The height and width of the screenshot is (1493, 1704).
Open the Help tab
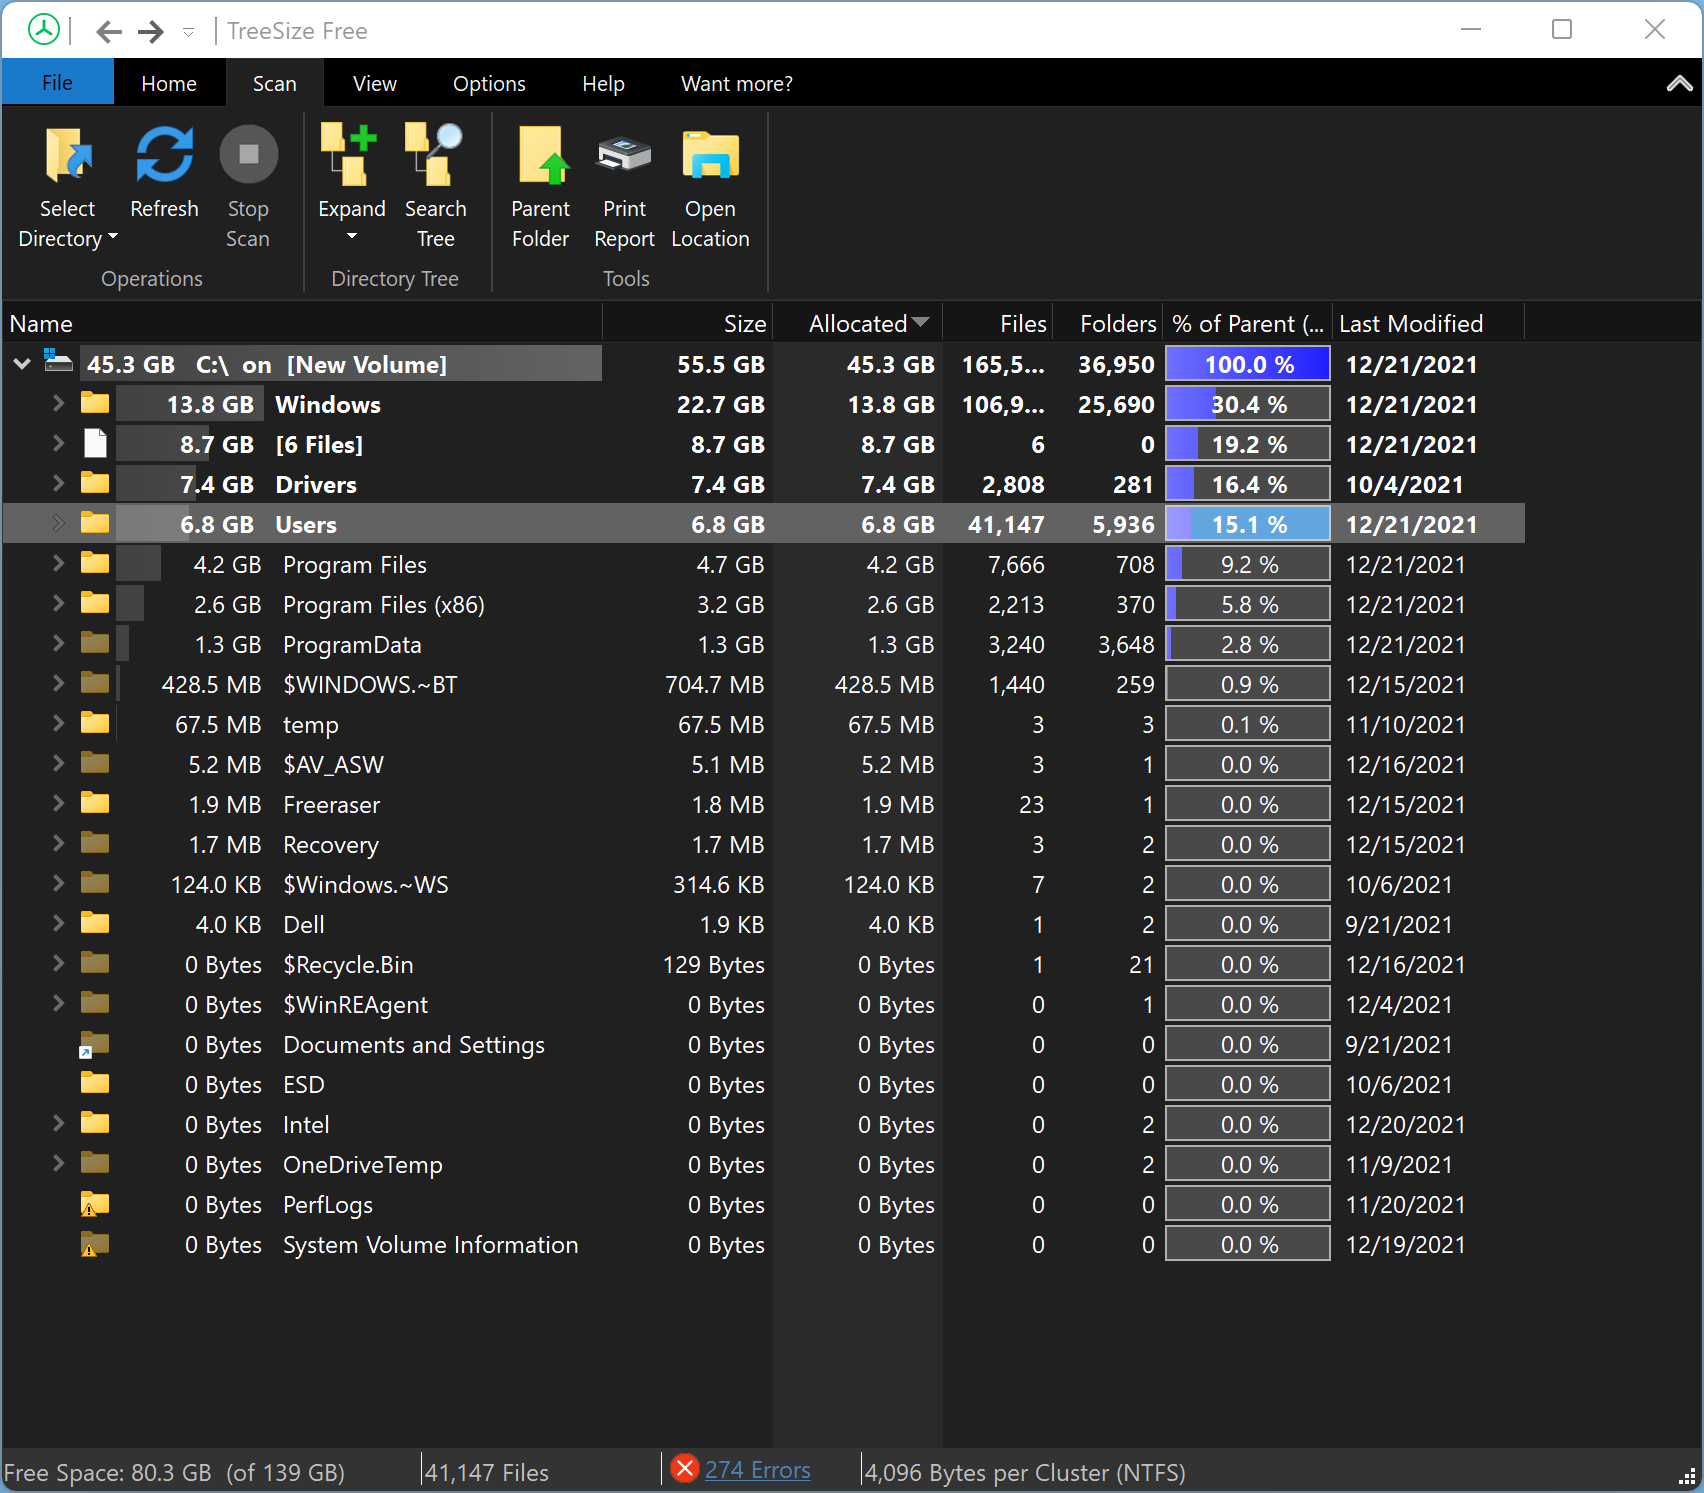(603, 84)
